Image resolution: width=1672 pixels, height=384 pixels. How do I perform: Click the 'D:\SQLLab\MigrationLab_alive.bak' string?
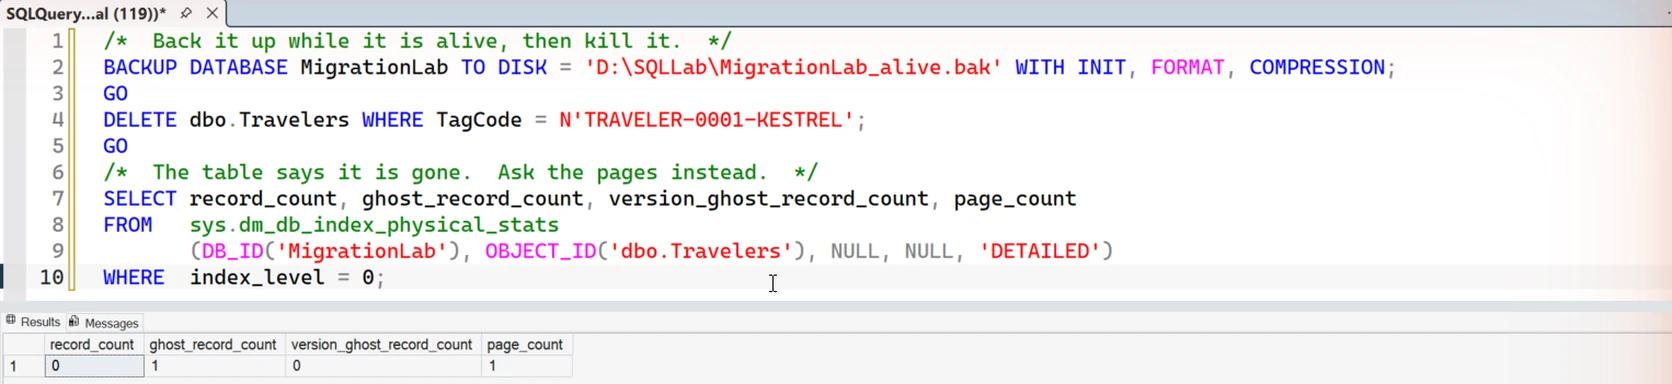click(x=793, y=67)
